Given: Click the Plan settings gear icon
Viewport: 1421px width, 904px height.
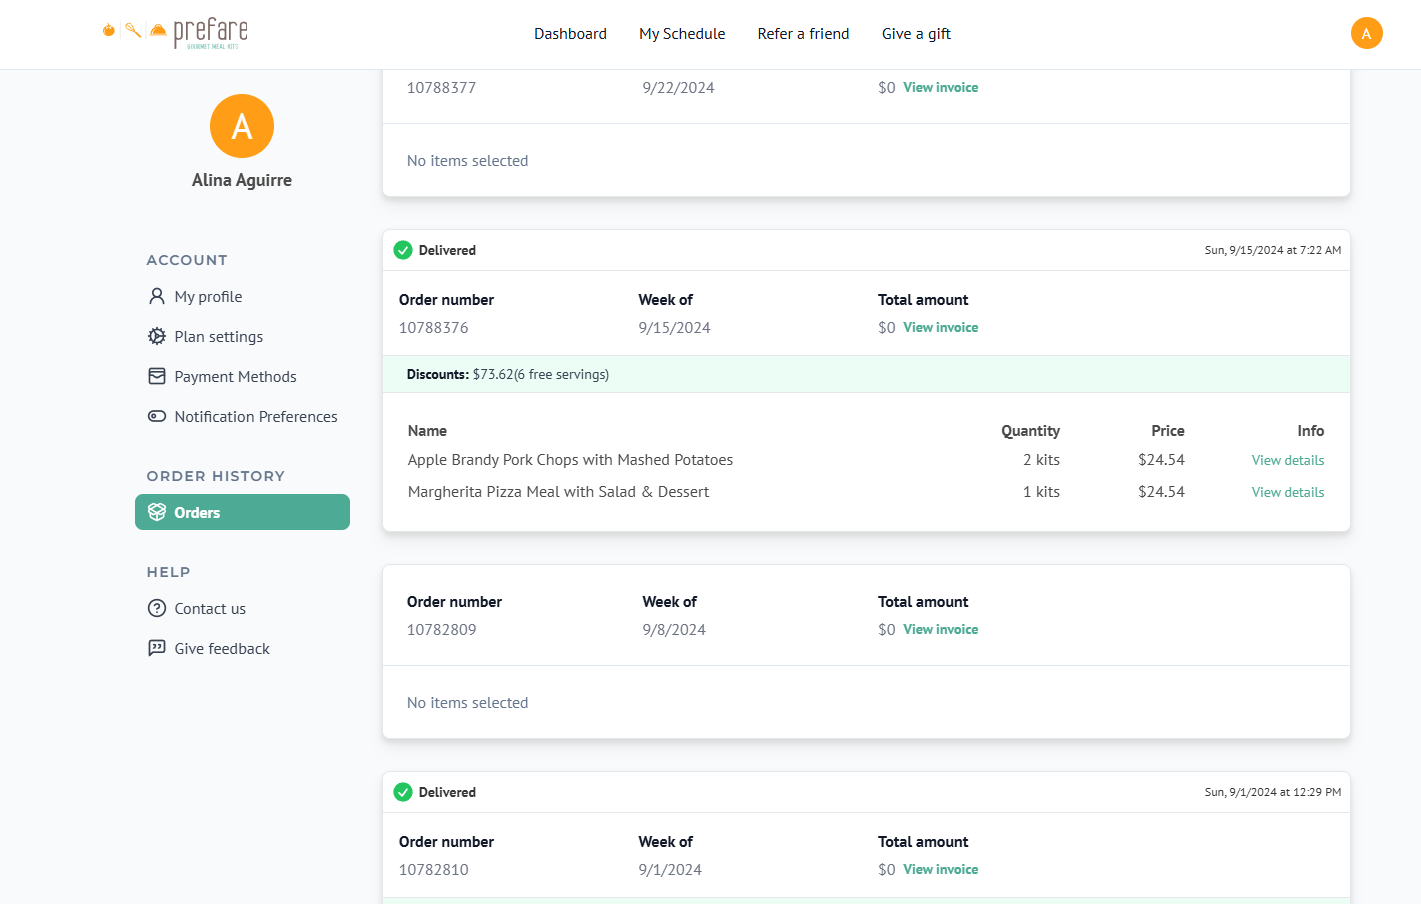Looking at the screenshot, I should click(x=157, y=336).
